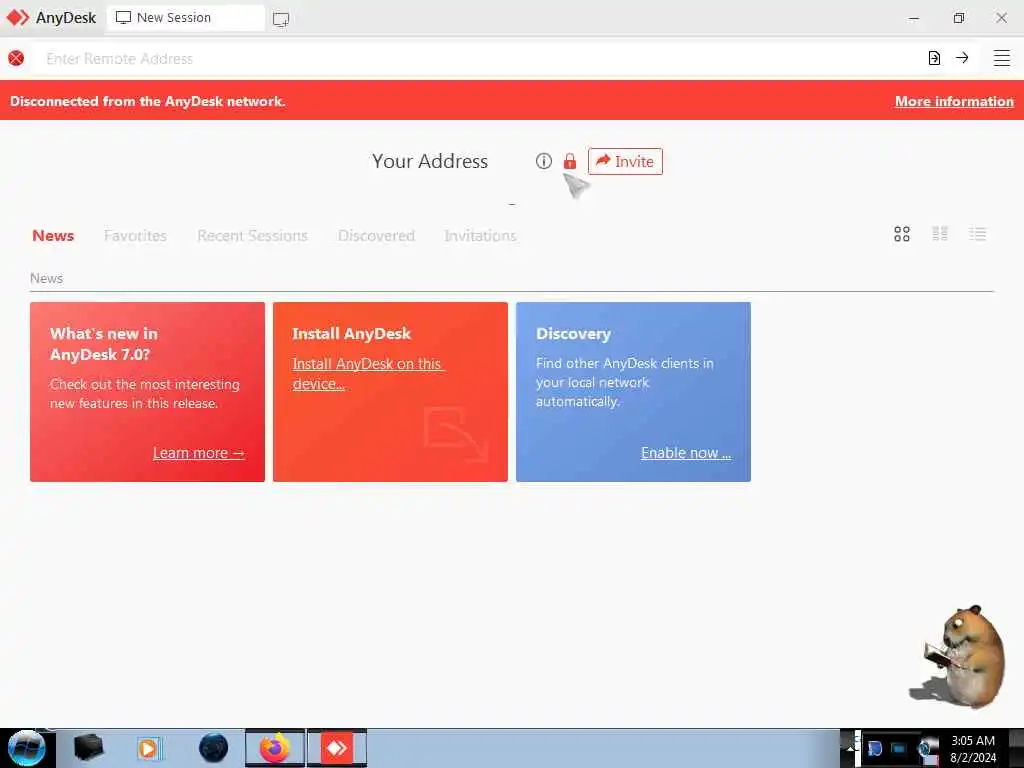Click the AnyDesk taskbar icon
This screenshot has height=768, width=1024.
[x=337, y=748]
